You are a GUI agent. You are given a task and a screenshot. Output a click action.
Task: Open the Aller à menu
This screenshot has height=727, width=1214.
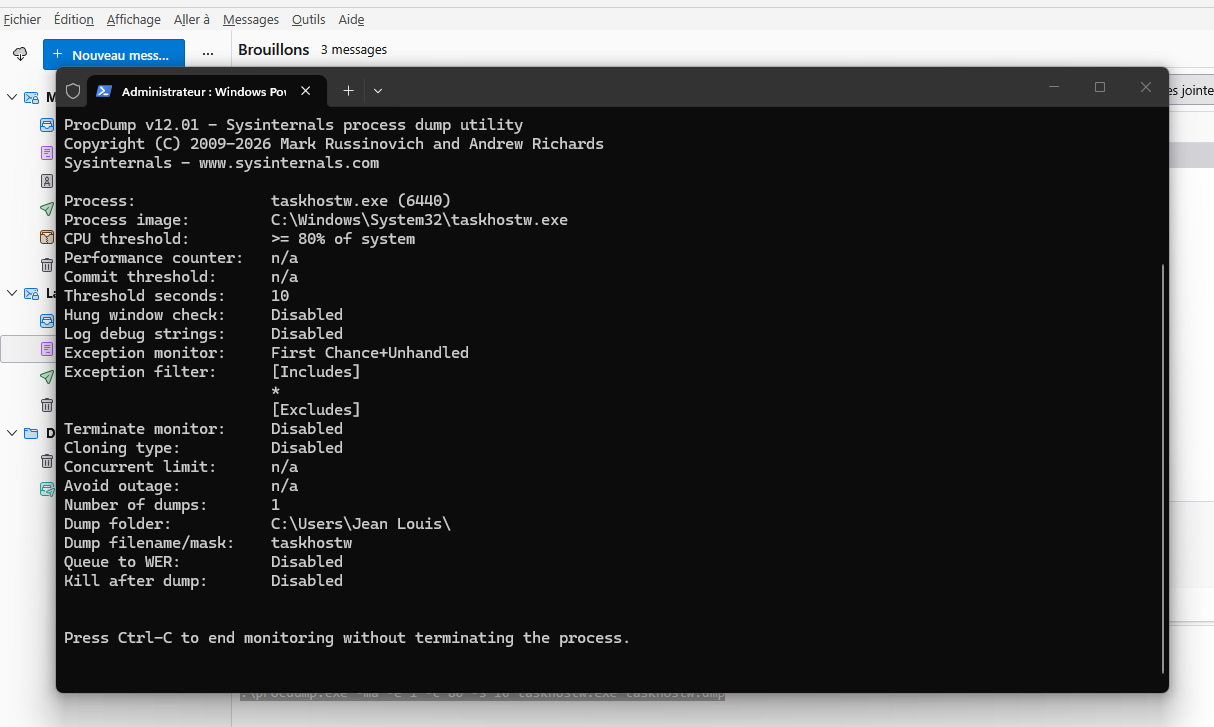tap(192, 19)
